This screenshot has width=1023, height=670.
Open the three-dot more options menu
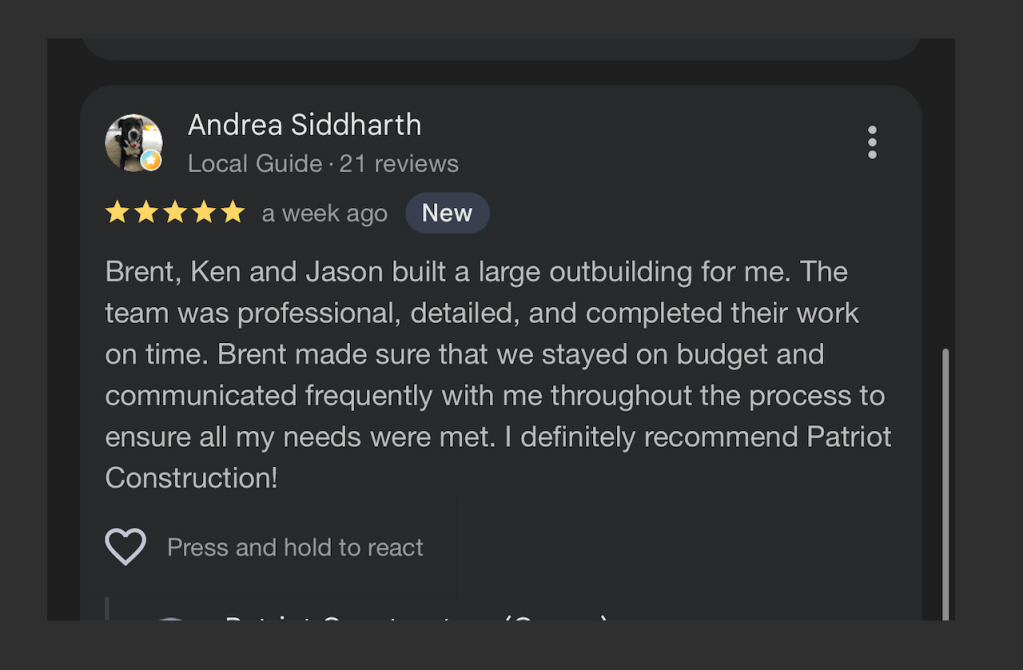click(872, 143)
